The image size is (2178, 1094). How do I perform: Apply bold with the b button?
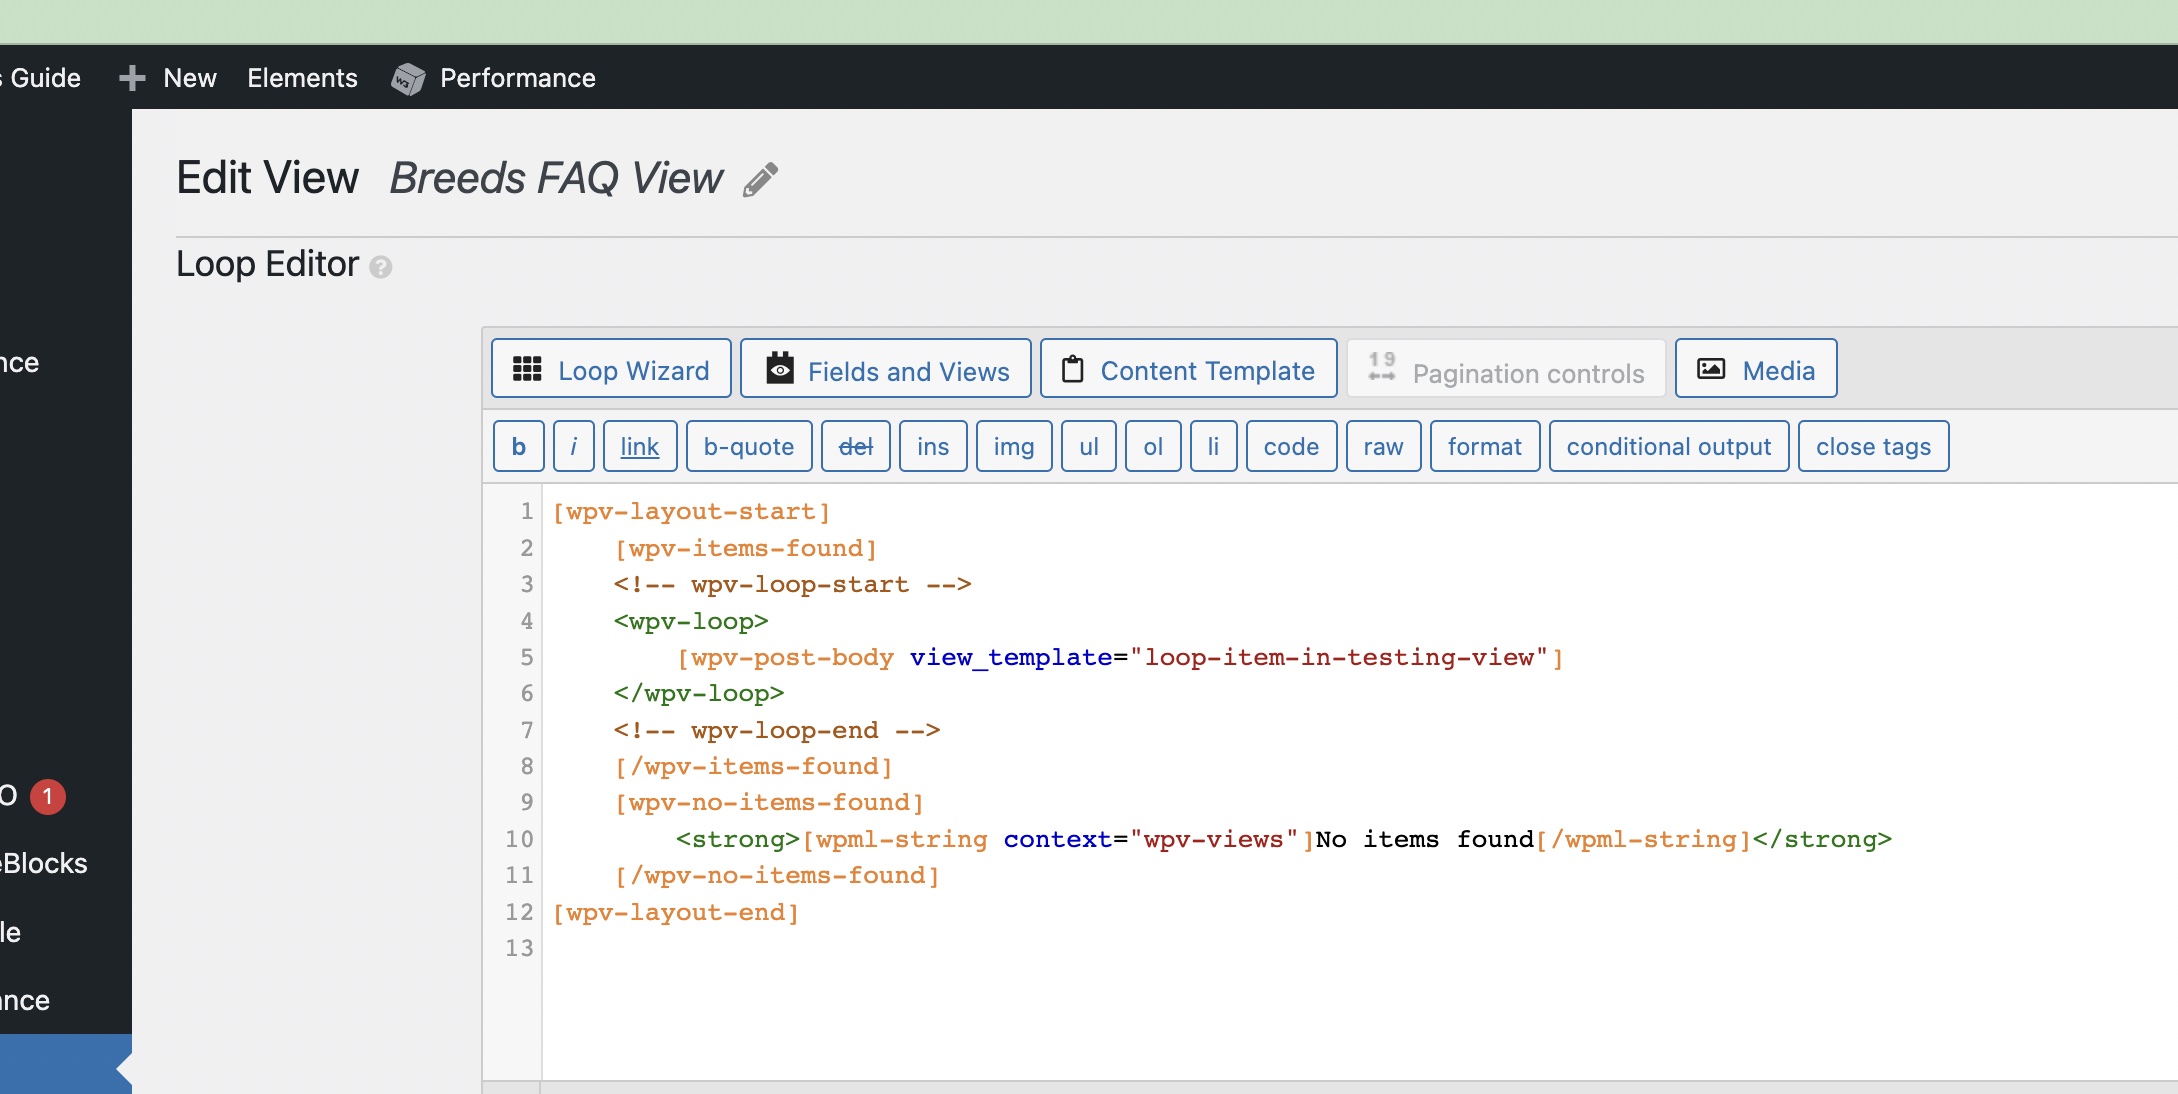[518, 447]
